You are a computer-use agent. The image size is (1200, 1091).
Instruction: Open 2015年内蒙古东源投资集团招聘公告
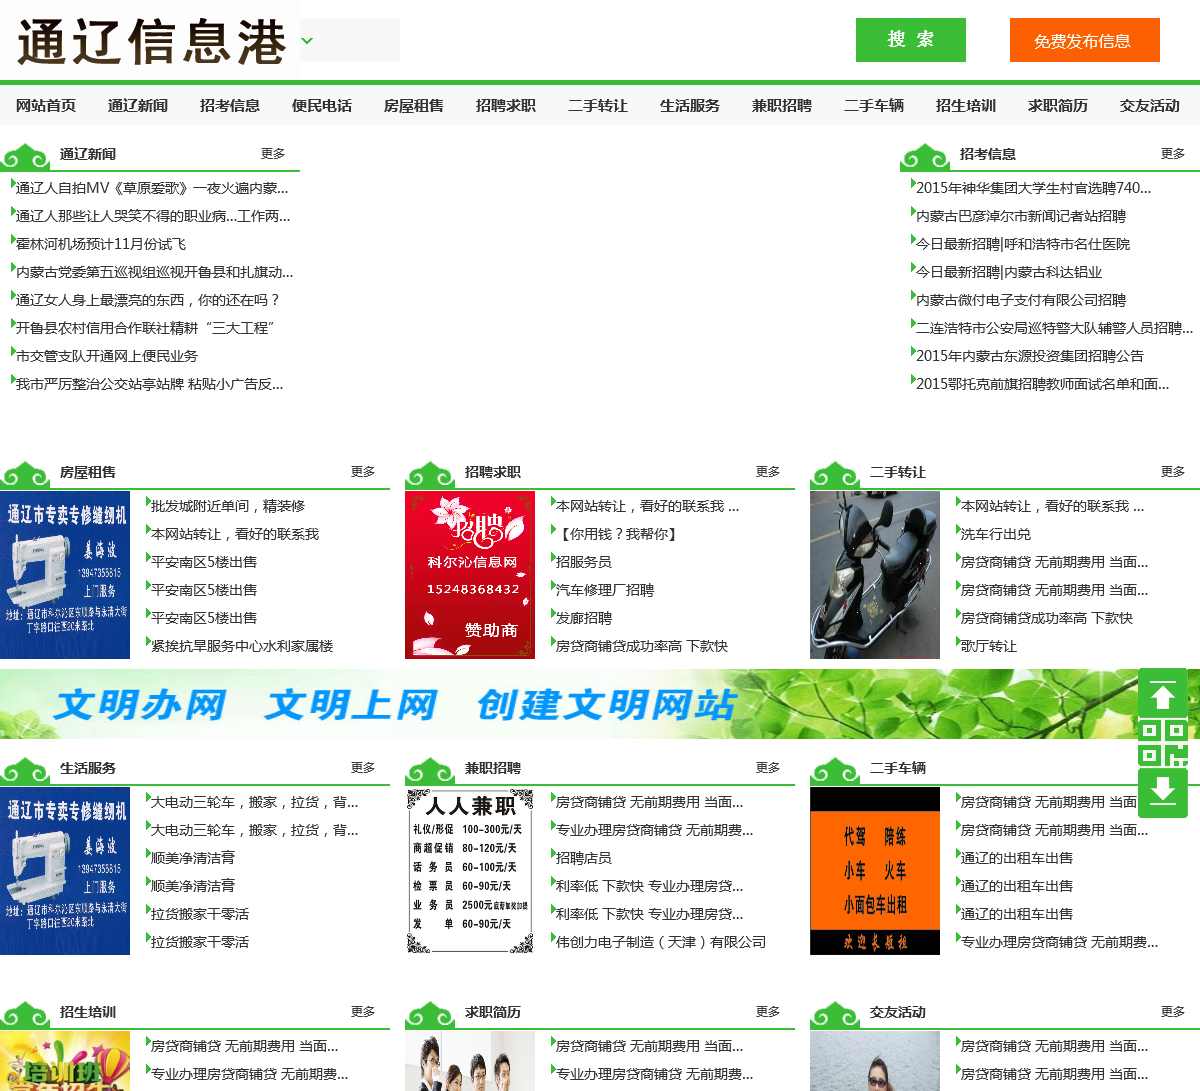click(1030, 356)
